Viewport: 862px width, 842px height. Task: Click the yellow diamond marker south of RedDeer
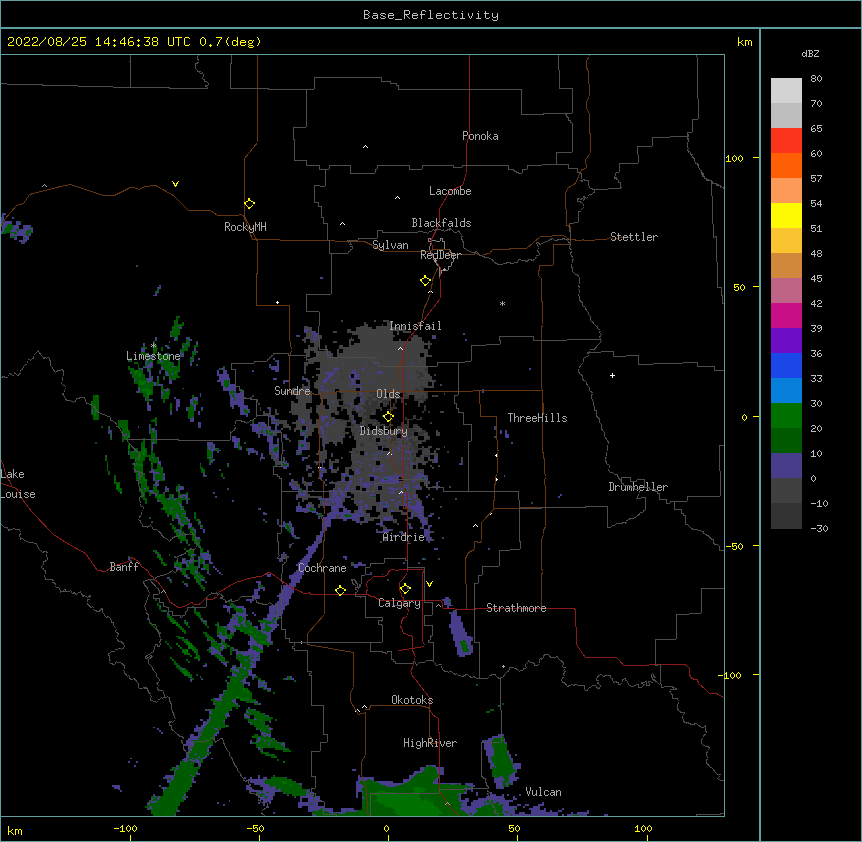(426, 281)
